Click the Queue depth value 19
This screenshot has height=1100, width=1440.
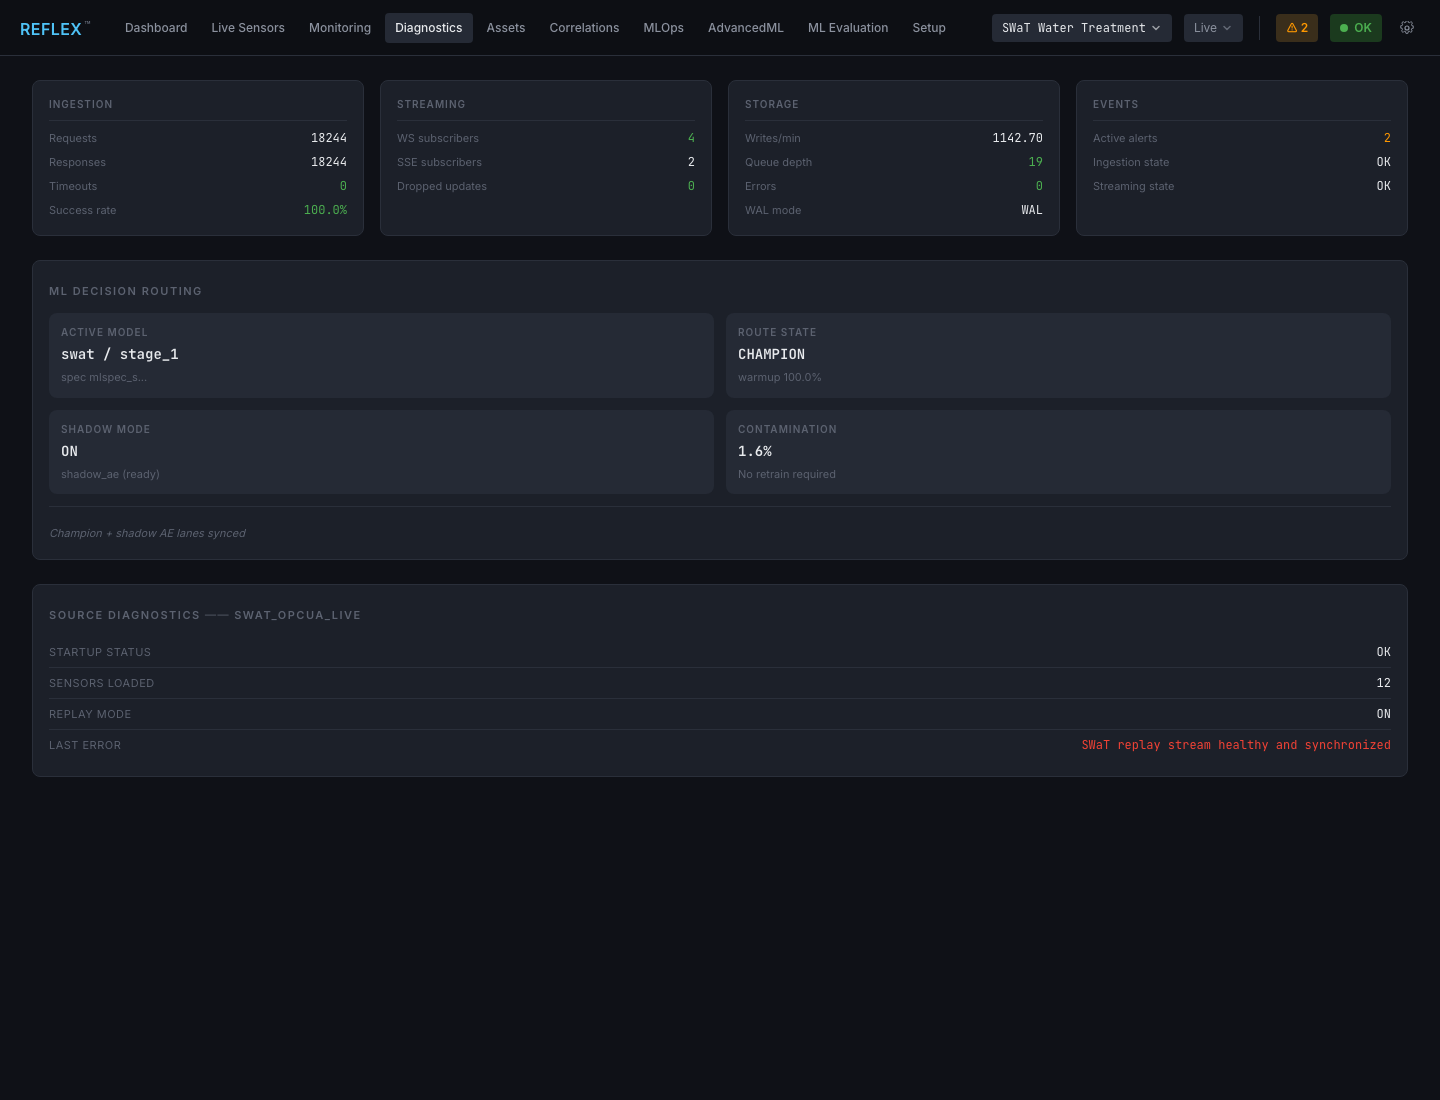[1035, 162]
